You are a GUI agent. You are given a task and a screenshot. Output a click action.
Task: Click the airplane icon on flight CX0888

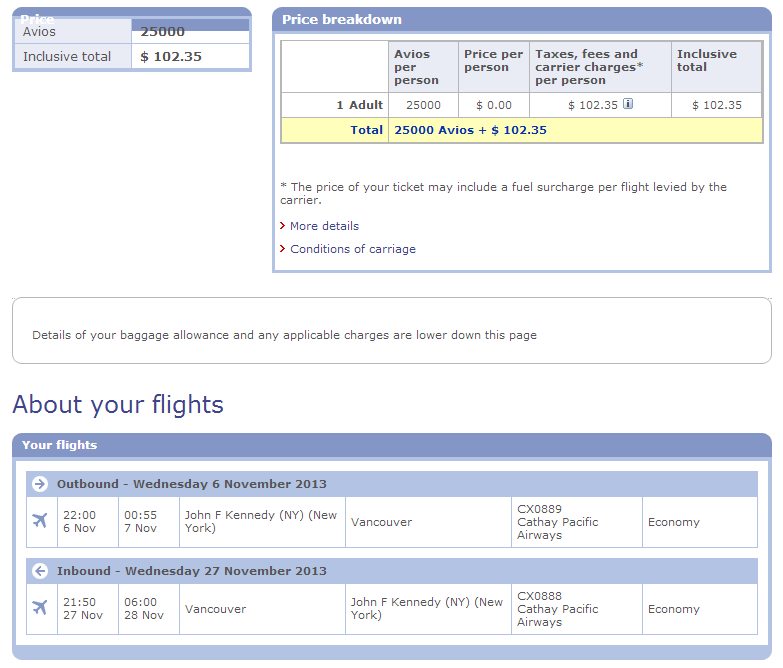pos(40,608)
